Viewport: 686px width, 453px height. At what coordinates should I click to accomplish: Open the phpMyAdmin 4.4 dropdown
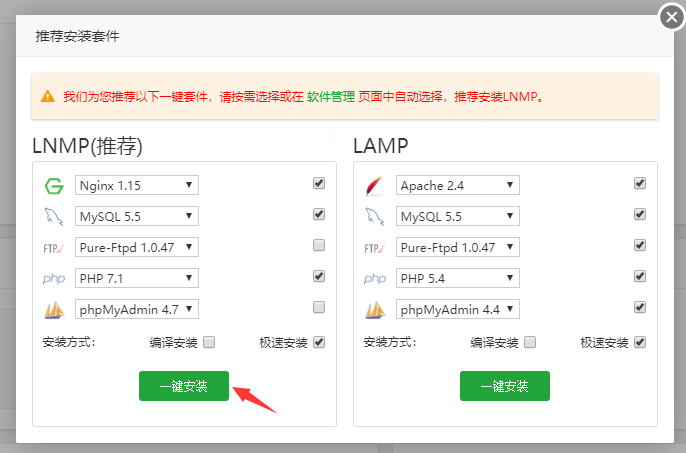458,309
